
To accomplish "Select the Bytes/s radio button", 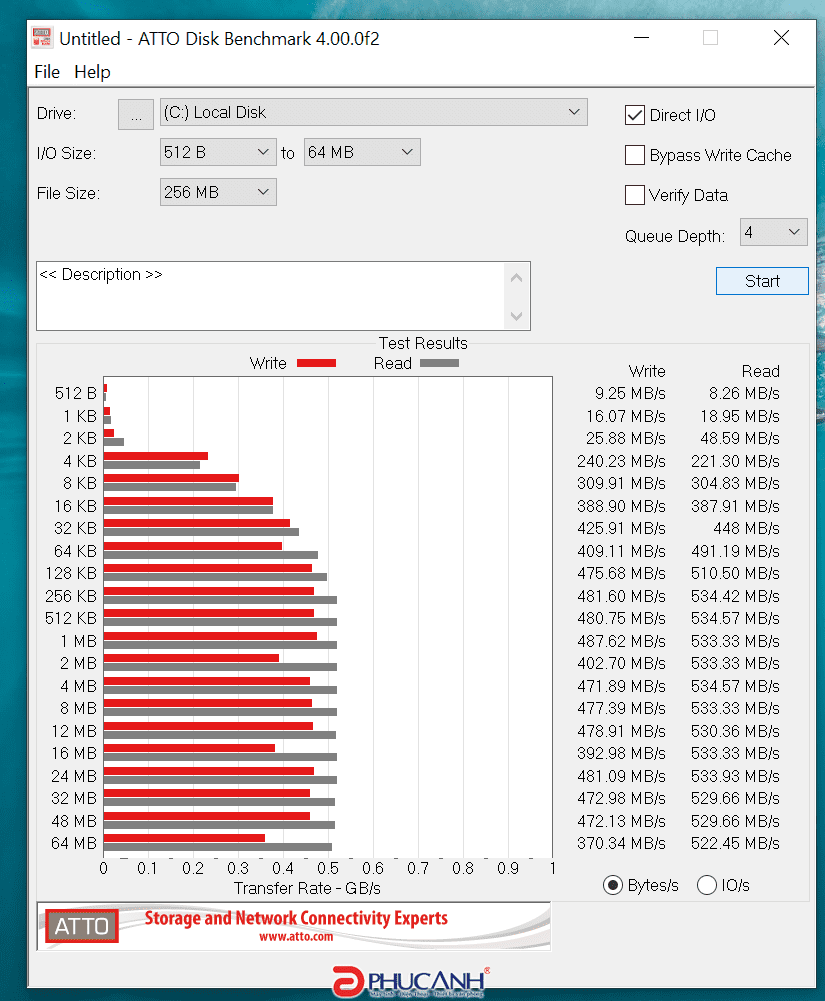I will point(613,885).
